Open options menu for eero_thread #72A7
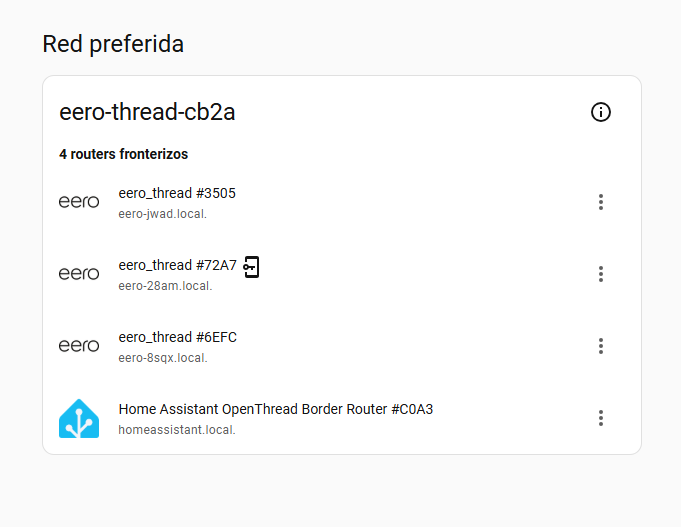The width and height of the screenshot is (681, 527). pyautogui.click(x=600, y=274)
